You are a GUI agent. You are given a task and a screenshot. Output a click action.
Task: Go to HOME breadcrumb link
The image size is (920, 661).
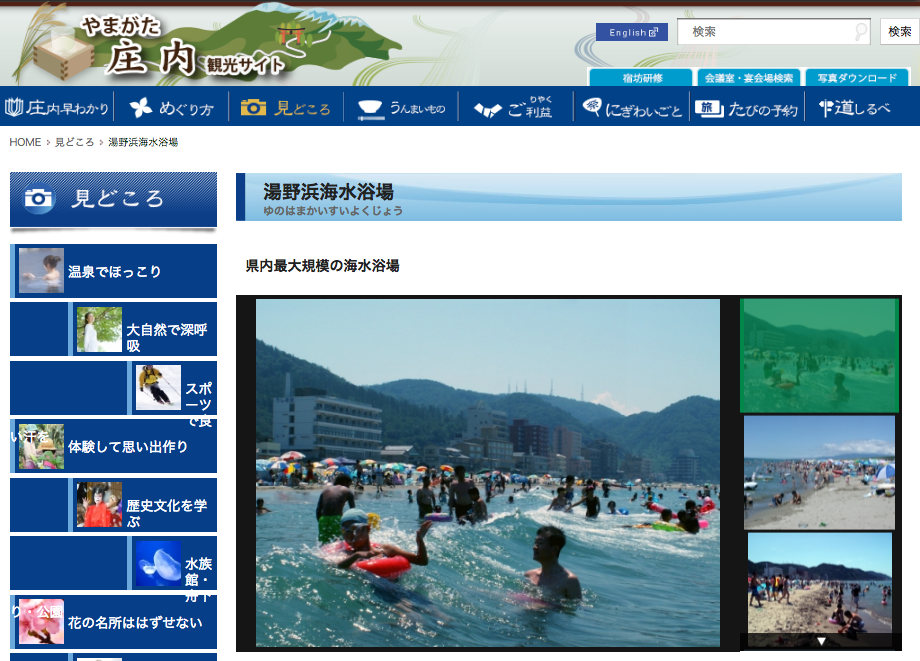pyautogui.click(x=25, y=142)
